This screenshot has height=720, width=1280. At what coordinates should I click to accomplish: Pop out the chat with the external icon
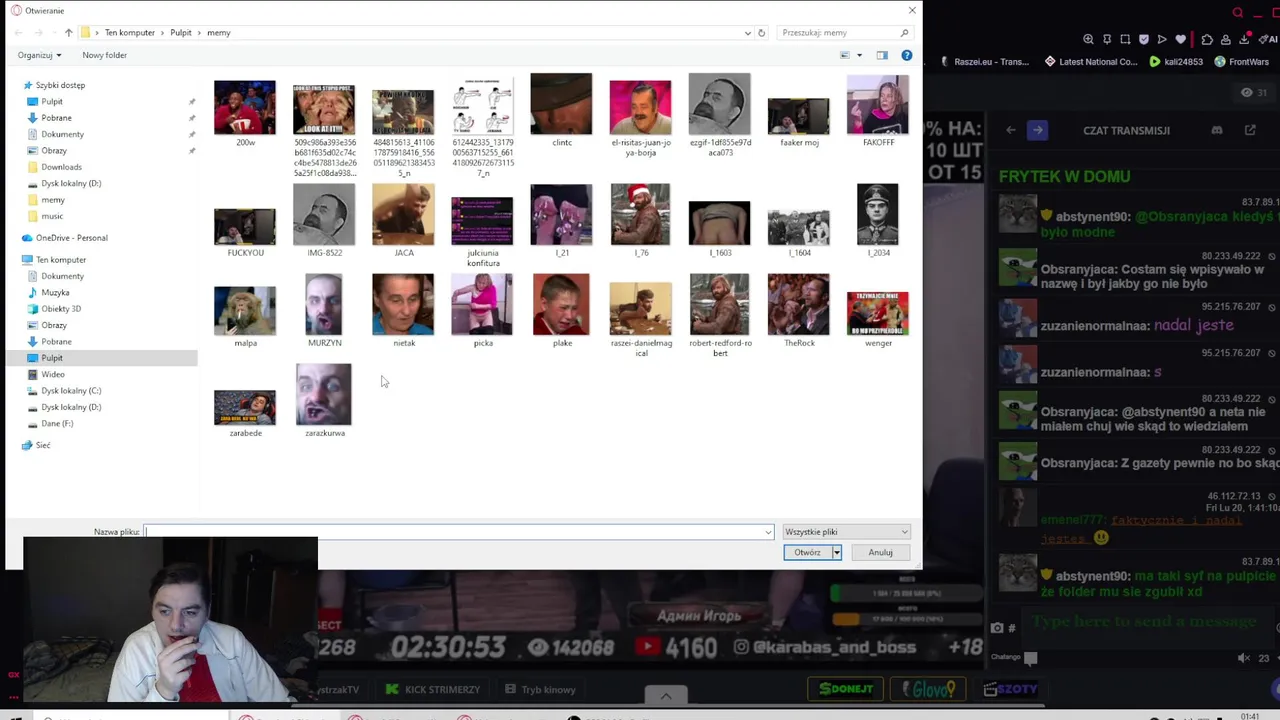point(1250,130)
